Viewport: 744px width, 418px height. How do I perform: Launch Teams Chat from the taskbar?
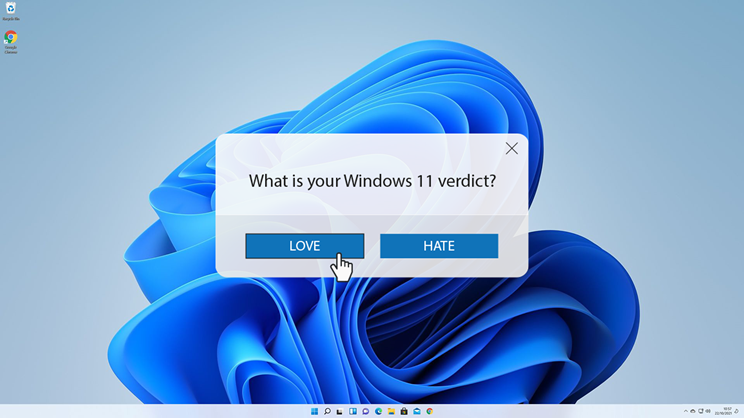tap(365, 411)
